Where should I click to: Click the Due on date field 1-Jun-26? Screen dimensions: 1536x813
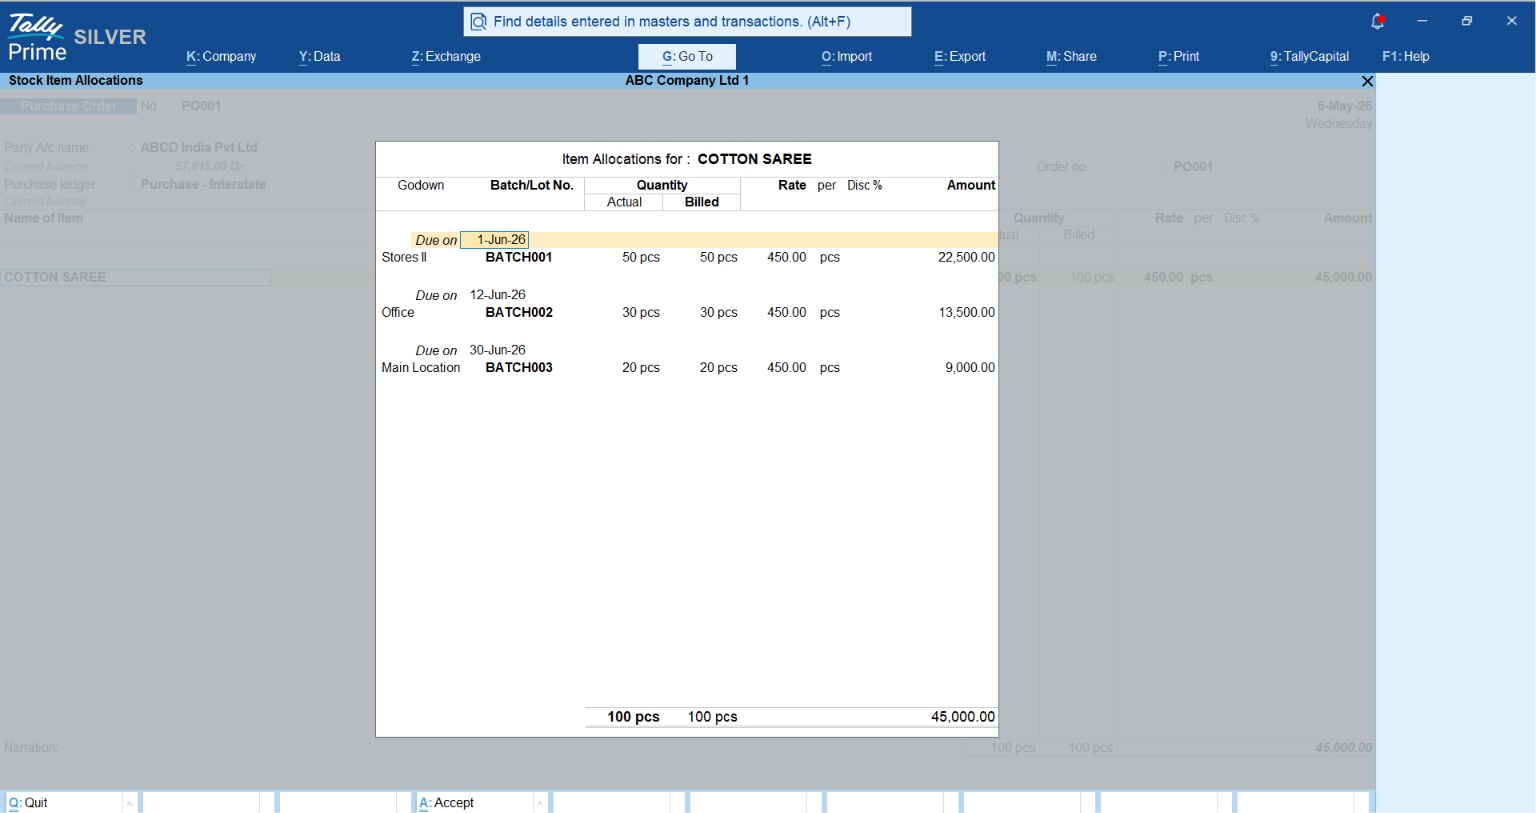tap(495, 240)
